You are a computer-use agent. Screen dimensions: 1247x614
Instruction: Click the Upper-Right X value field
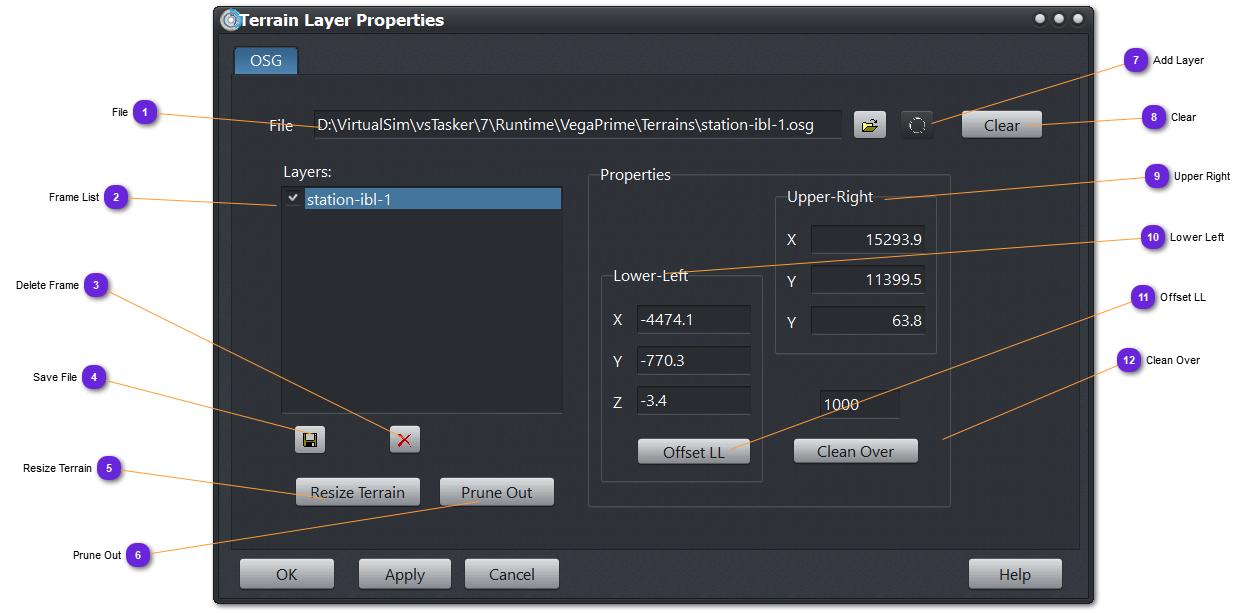point(867,240)
